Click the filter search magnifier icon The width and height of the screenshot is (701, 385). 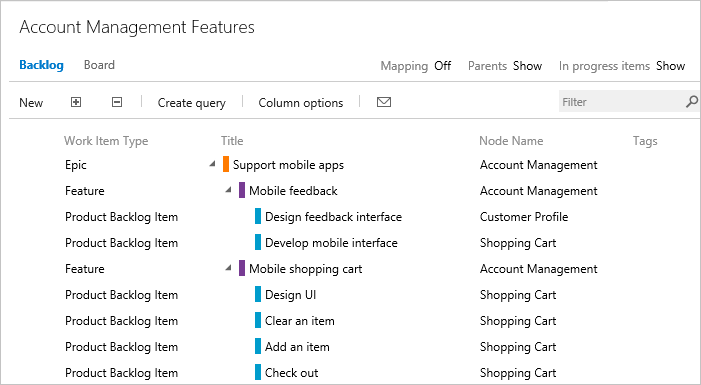click(692, 102)
